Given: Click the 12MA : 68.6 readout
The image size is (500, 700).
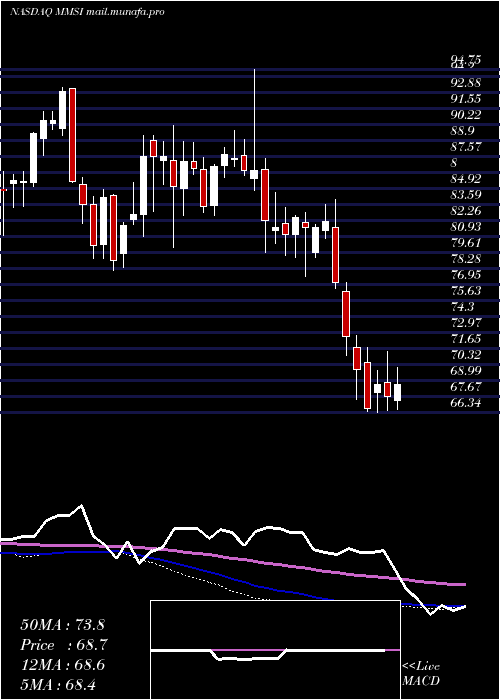Looking at the screenshot, I should pyautogui.click(x=62, y=665).
